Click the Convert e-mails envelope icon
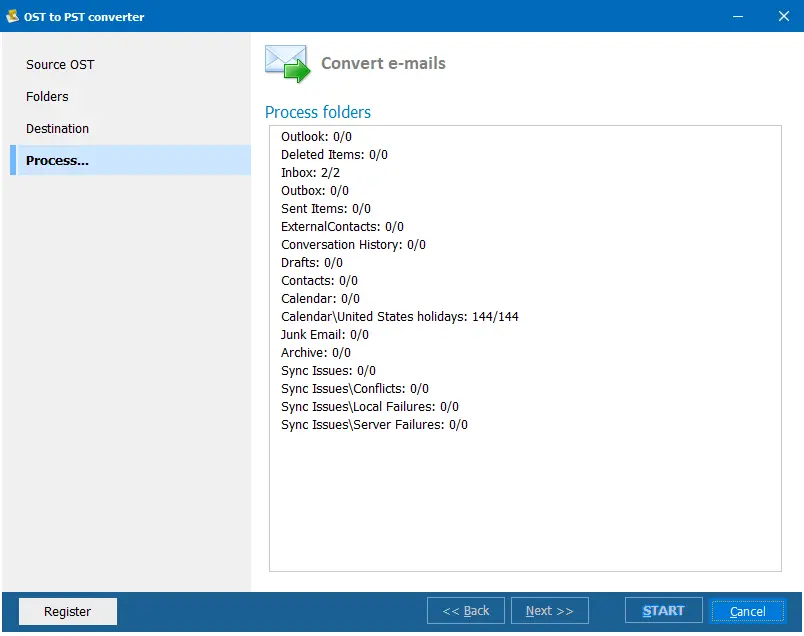 click(287, 63)
